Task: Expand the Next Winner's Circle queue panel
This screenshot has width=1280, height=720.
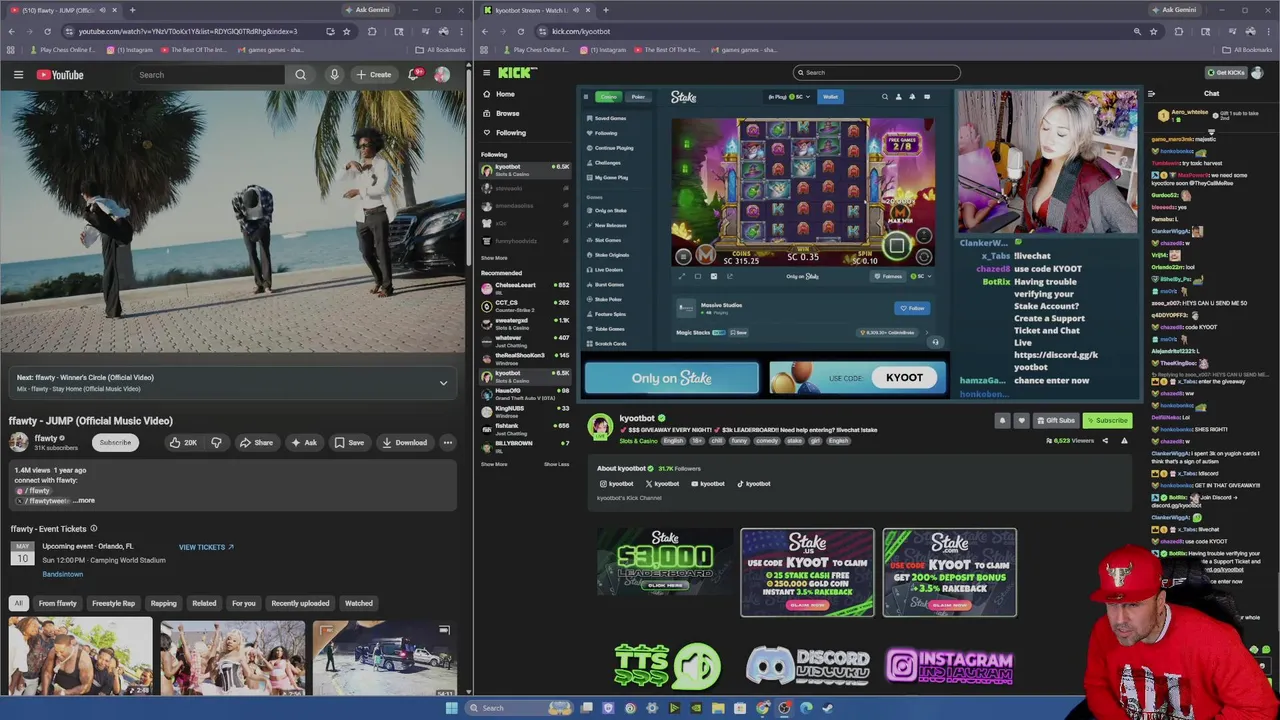Action: coord(443,383)
